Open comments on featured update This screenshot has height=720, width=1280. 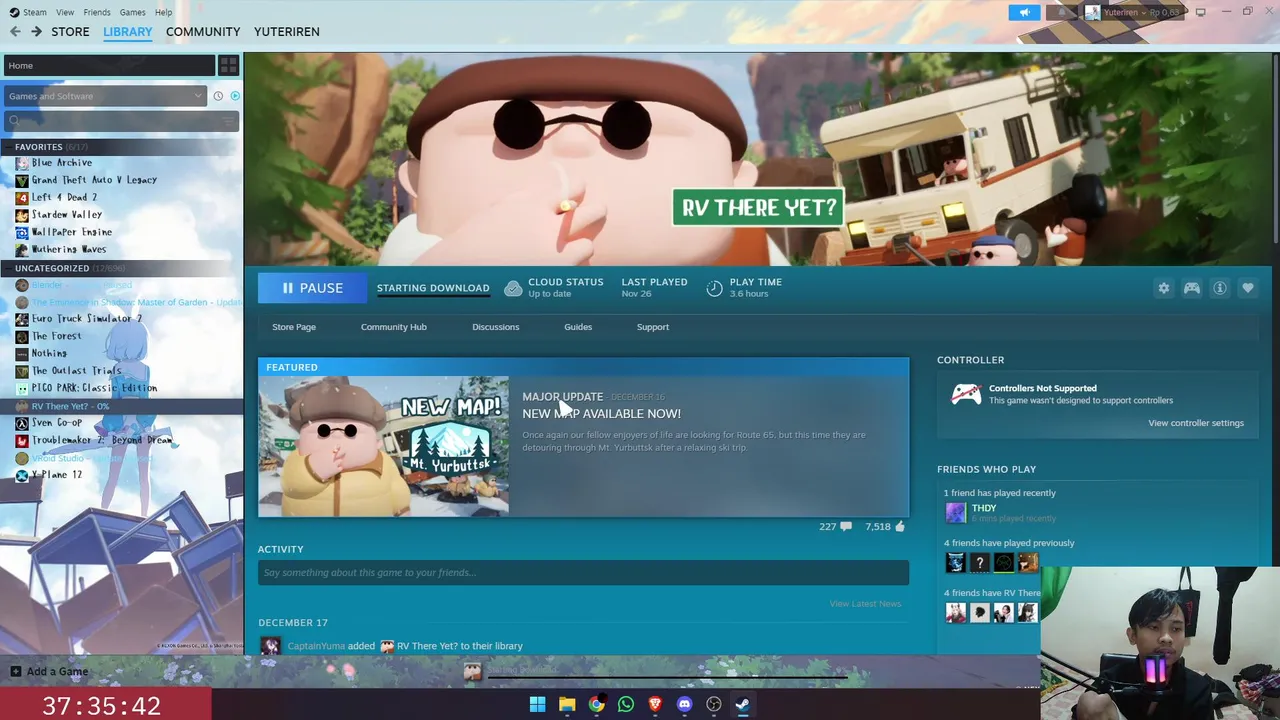846,526
